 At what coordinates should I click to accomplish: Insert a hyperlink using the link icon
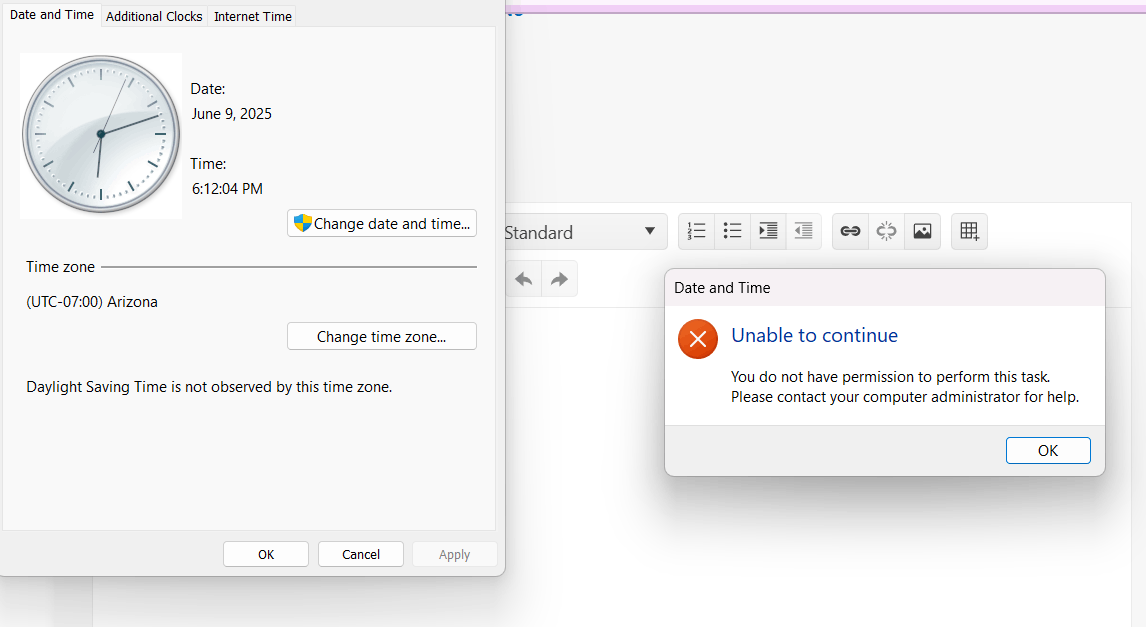(x=850, y=232)
